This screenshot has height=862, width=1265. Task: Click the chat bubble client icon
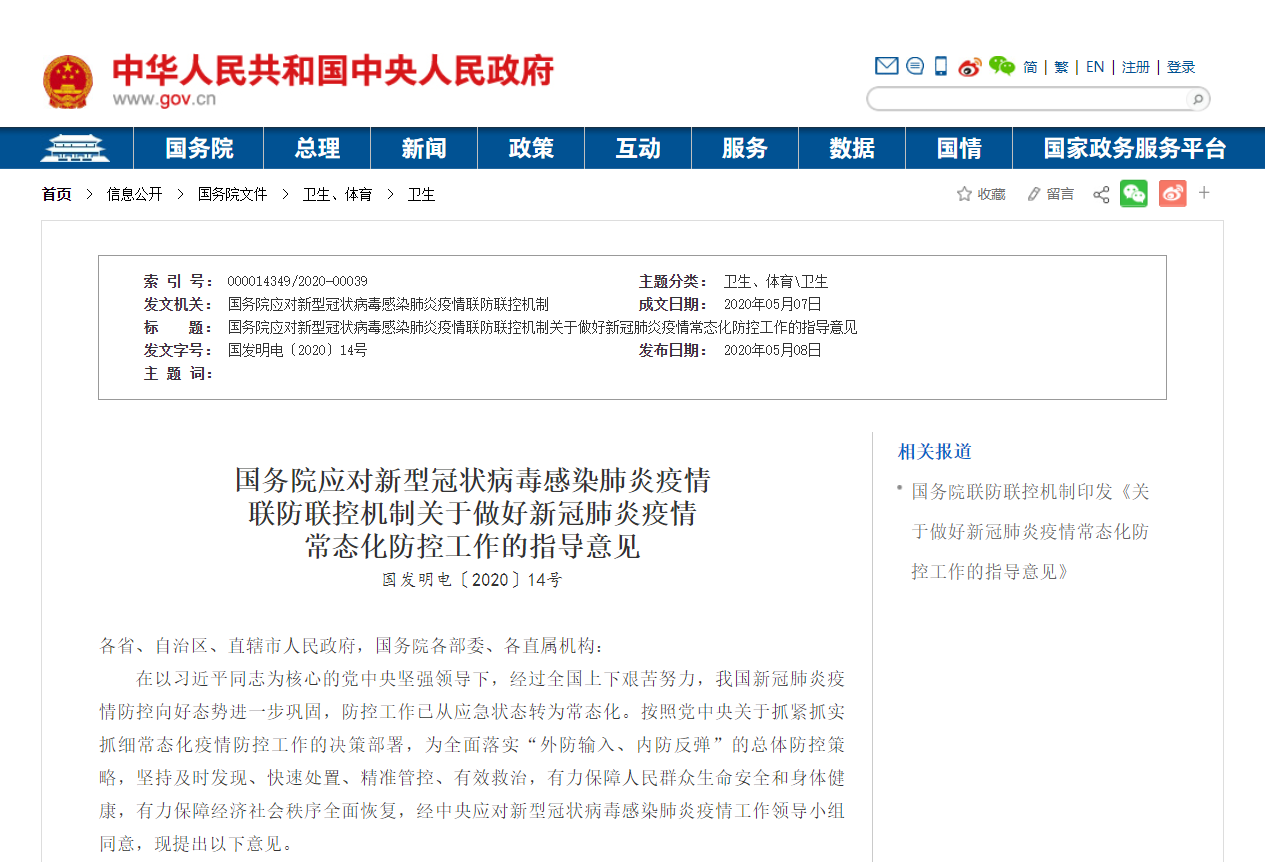click(915, 66)
